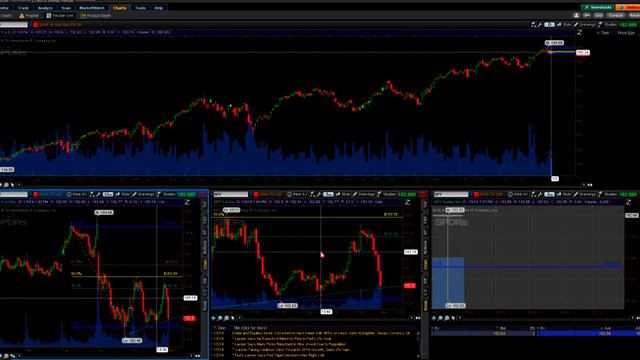
Task: Open the Help tab
Action: point(158,8)
